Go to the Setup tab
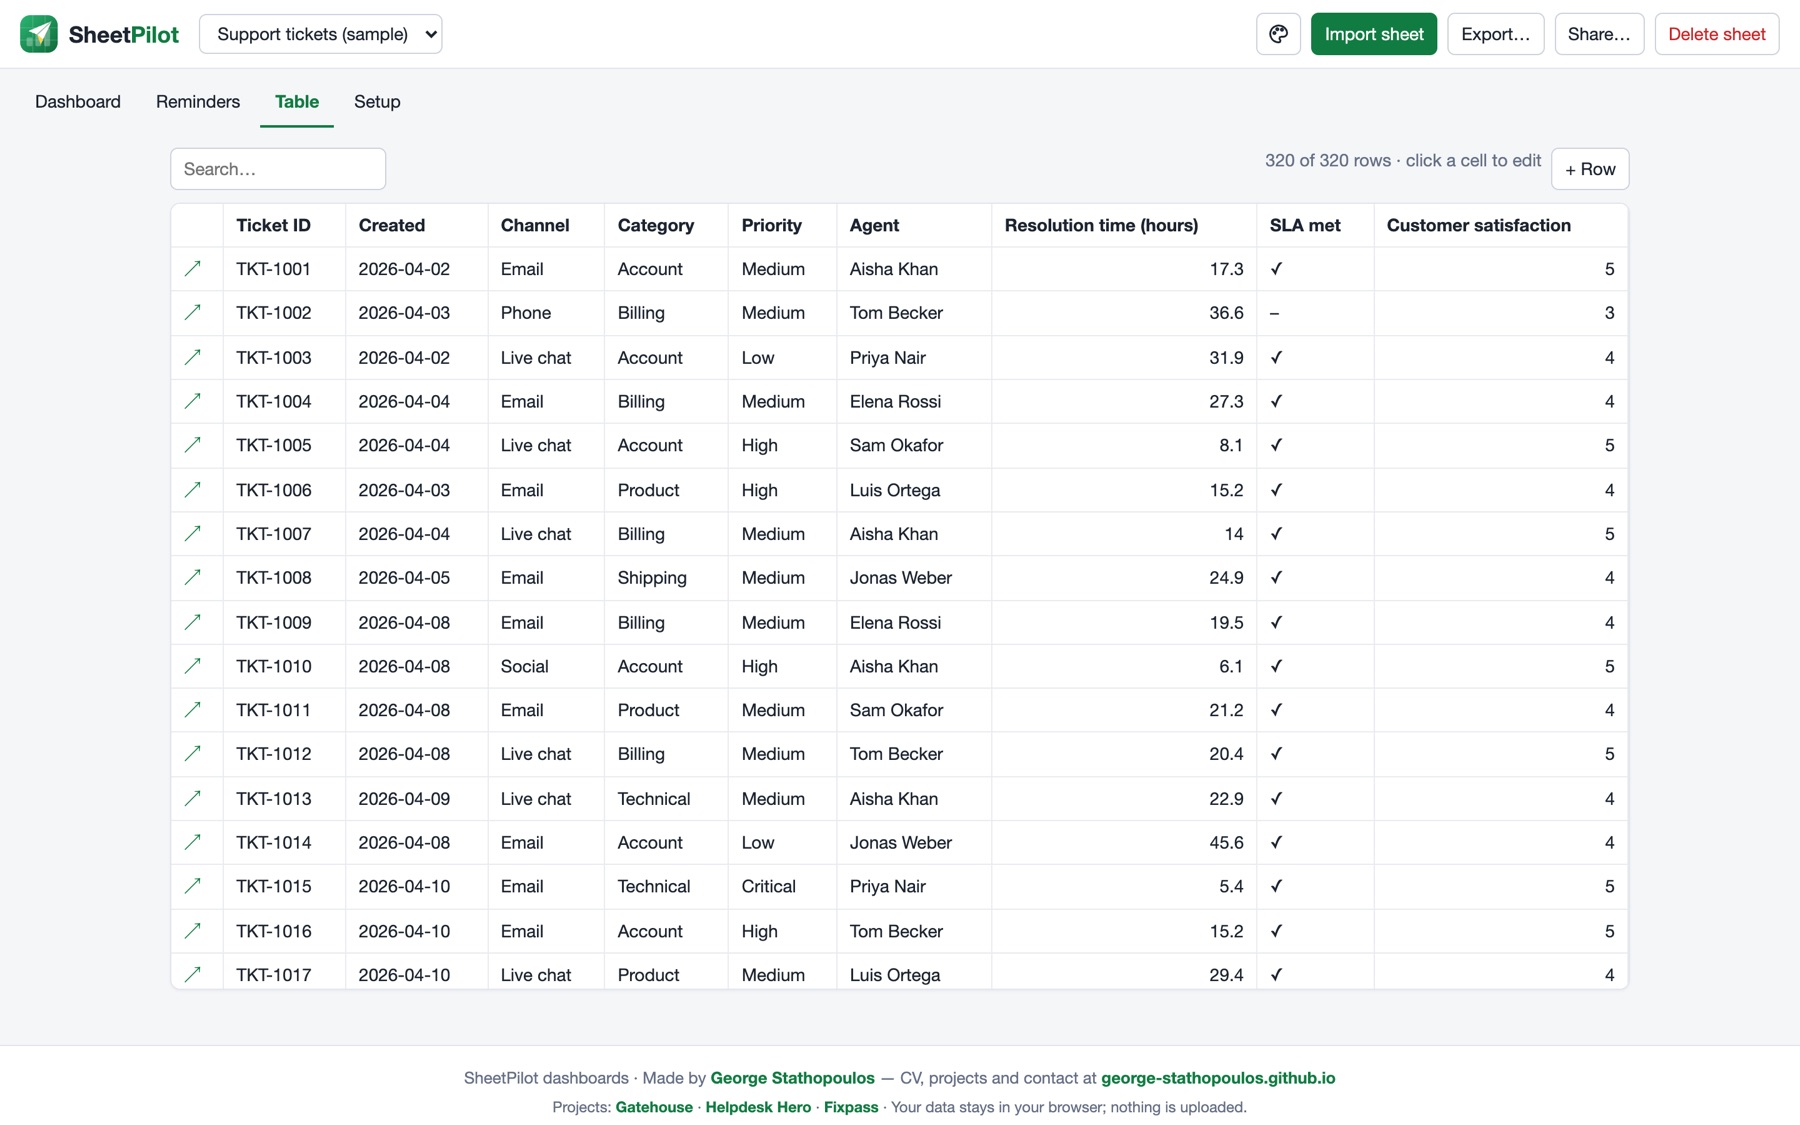 [x=377, y=102]
